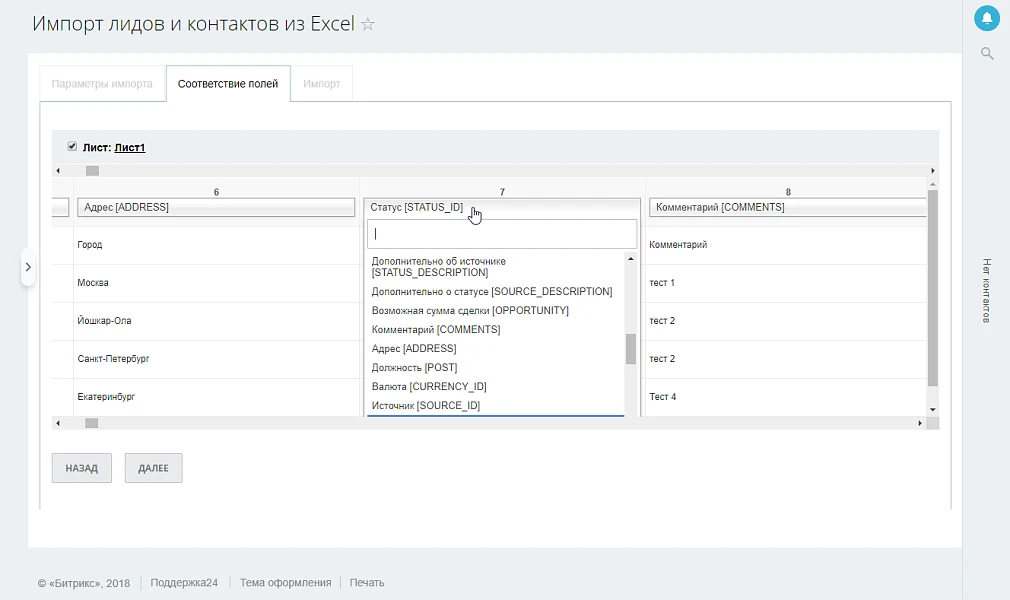Click table vertical scrollbar down arrow
The height and width of the screenshot is (600, 1010).
933,410
